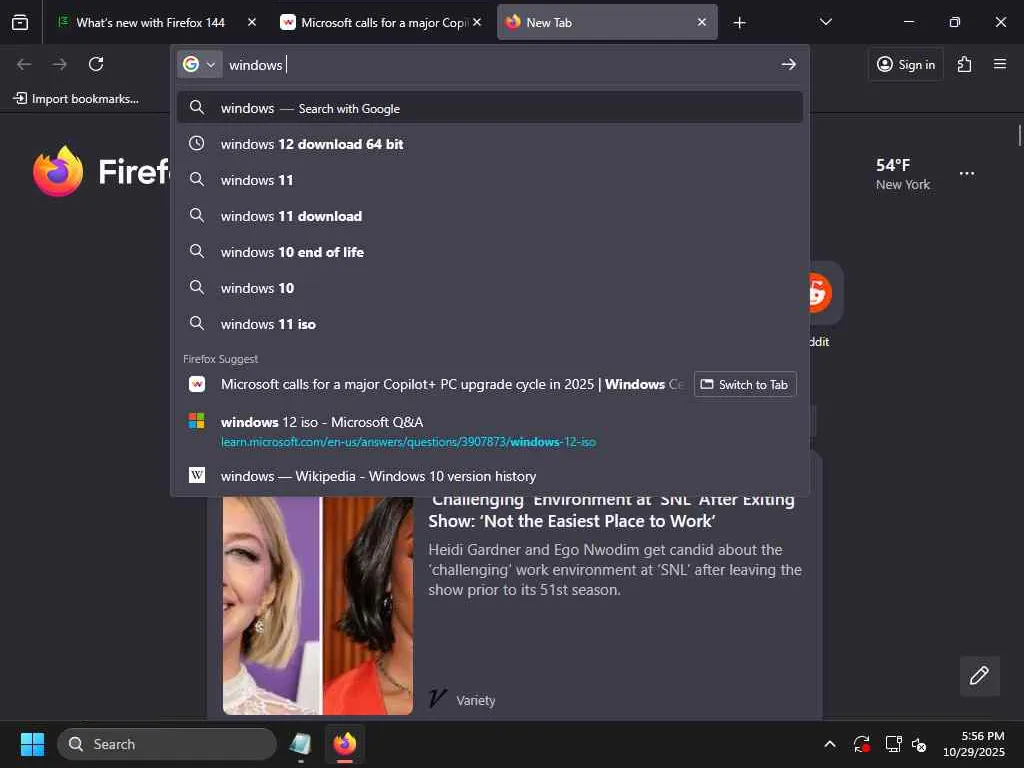The image size is (1024, 768).
Task: Close the New Tab tab
Action: point(701,22)
